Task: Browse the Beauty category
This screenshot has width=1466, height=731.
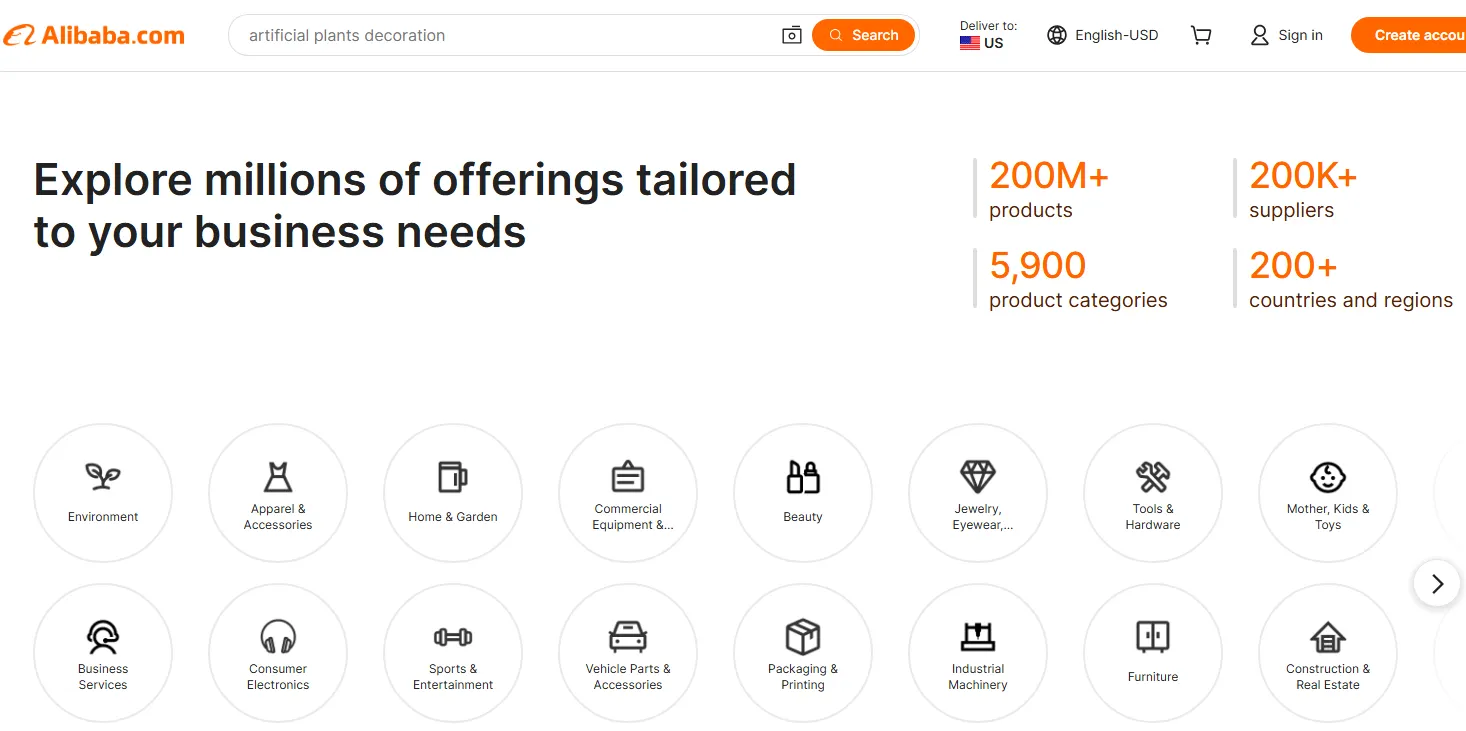Action: [803, 492]
